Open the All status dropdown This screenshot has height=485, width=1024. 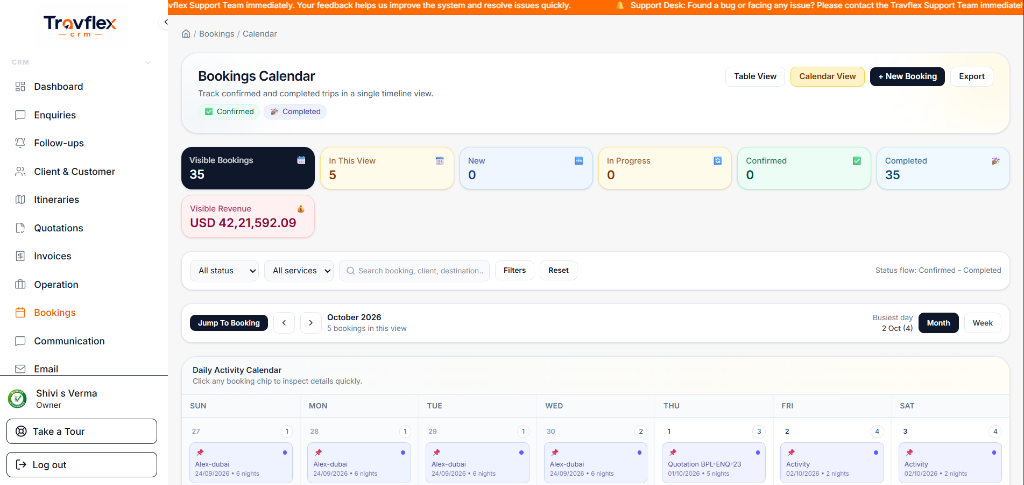tap(225, 271)
